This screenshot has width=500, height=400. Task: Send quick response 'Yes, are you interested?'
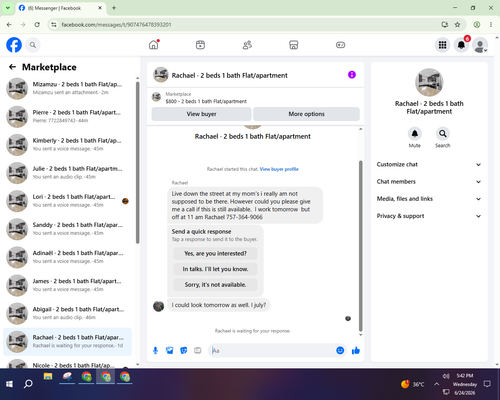point(215,253)
